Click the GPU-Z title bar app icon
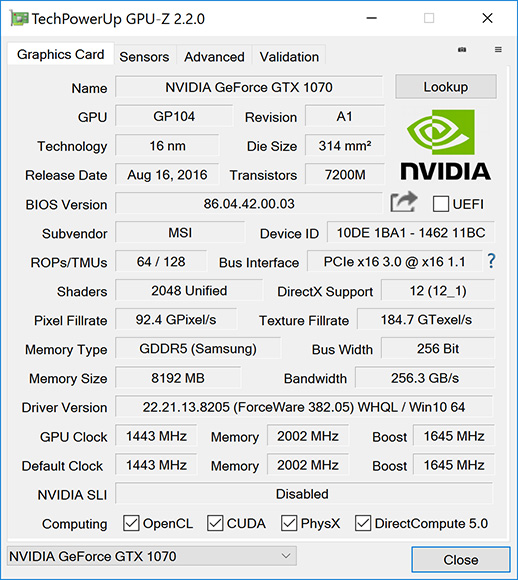518x580 pixels. click(19, 18)
